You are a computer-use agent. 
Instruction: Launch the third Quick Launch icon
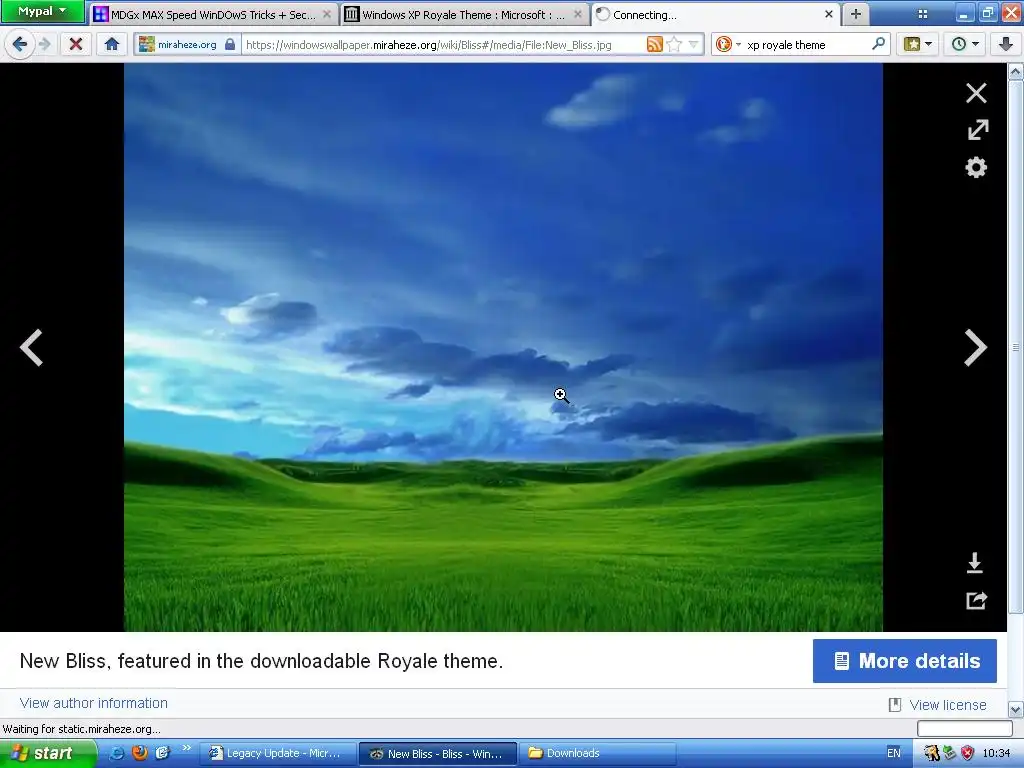tap(162, 753)
